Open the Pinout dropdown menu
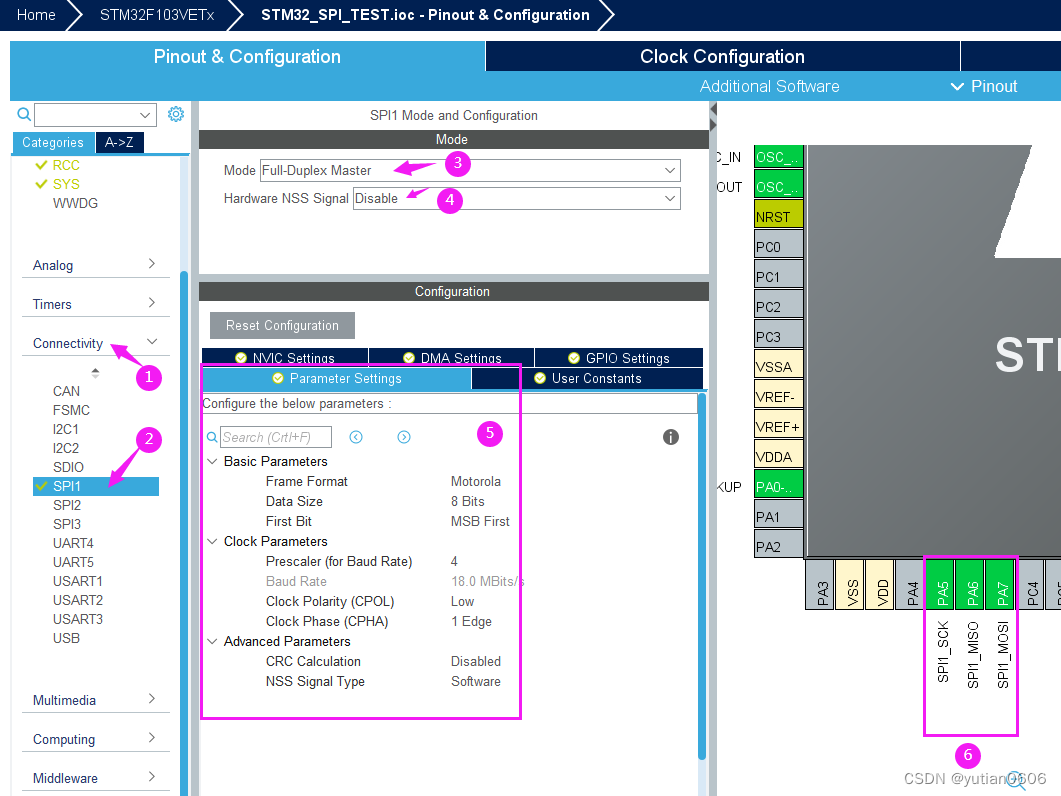Image resolution: width=1061 pixels, height=796 pixels. tap(984, 86)
